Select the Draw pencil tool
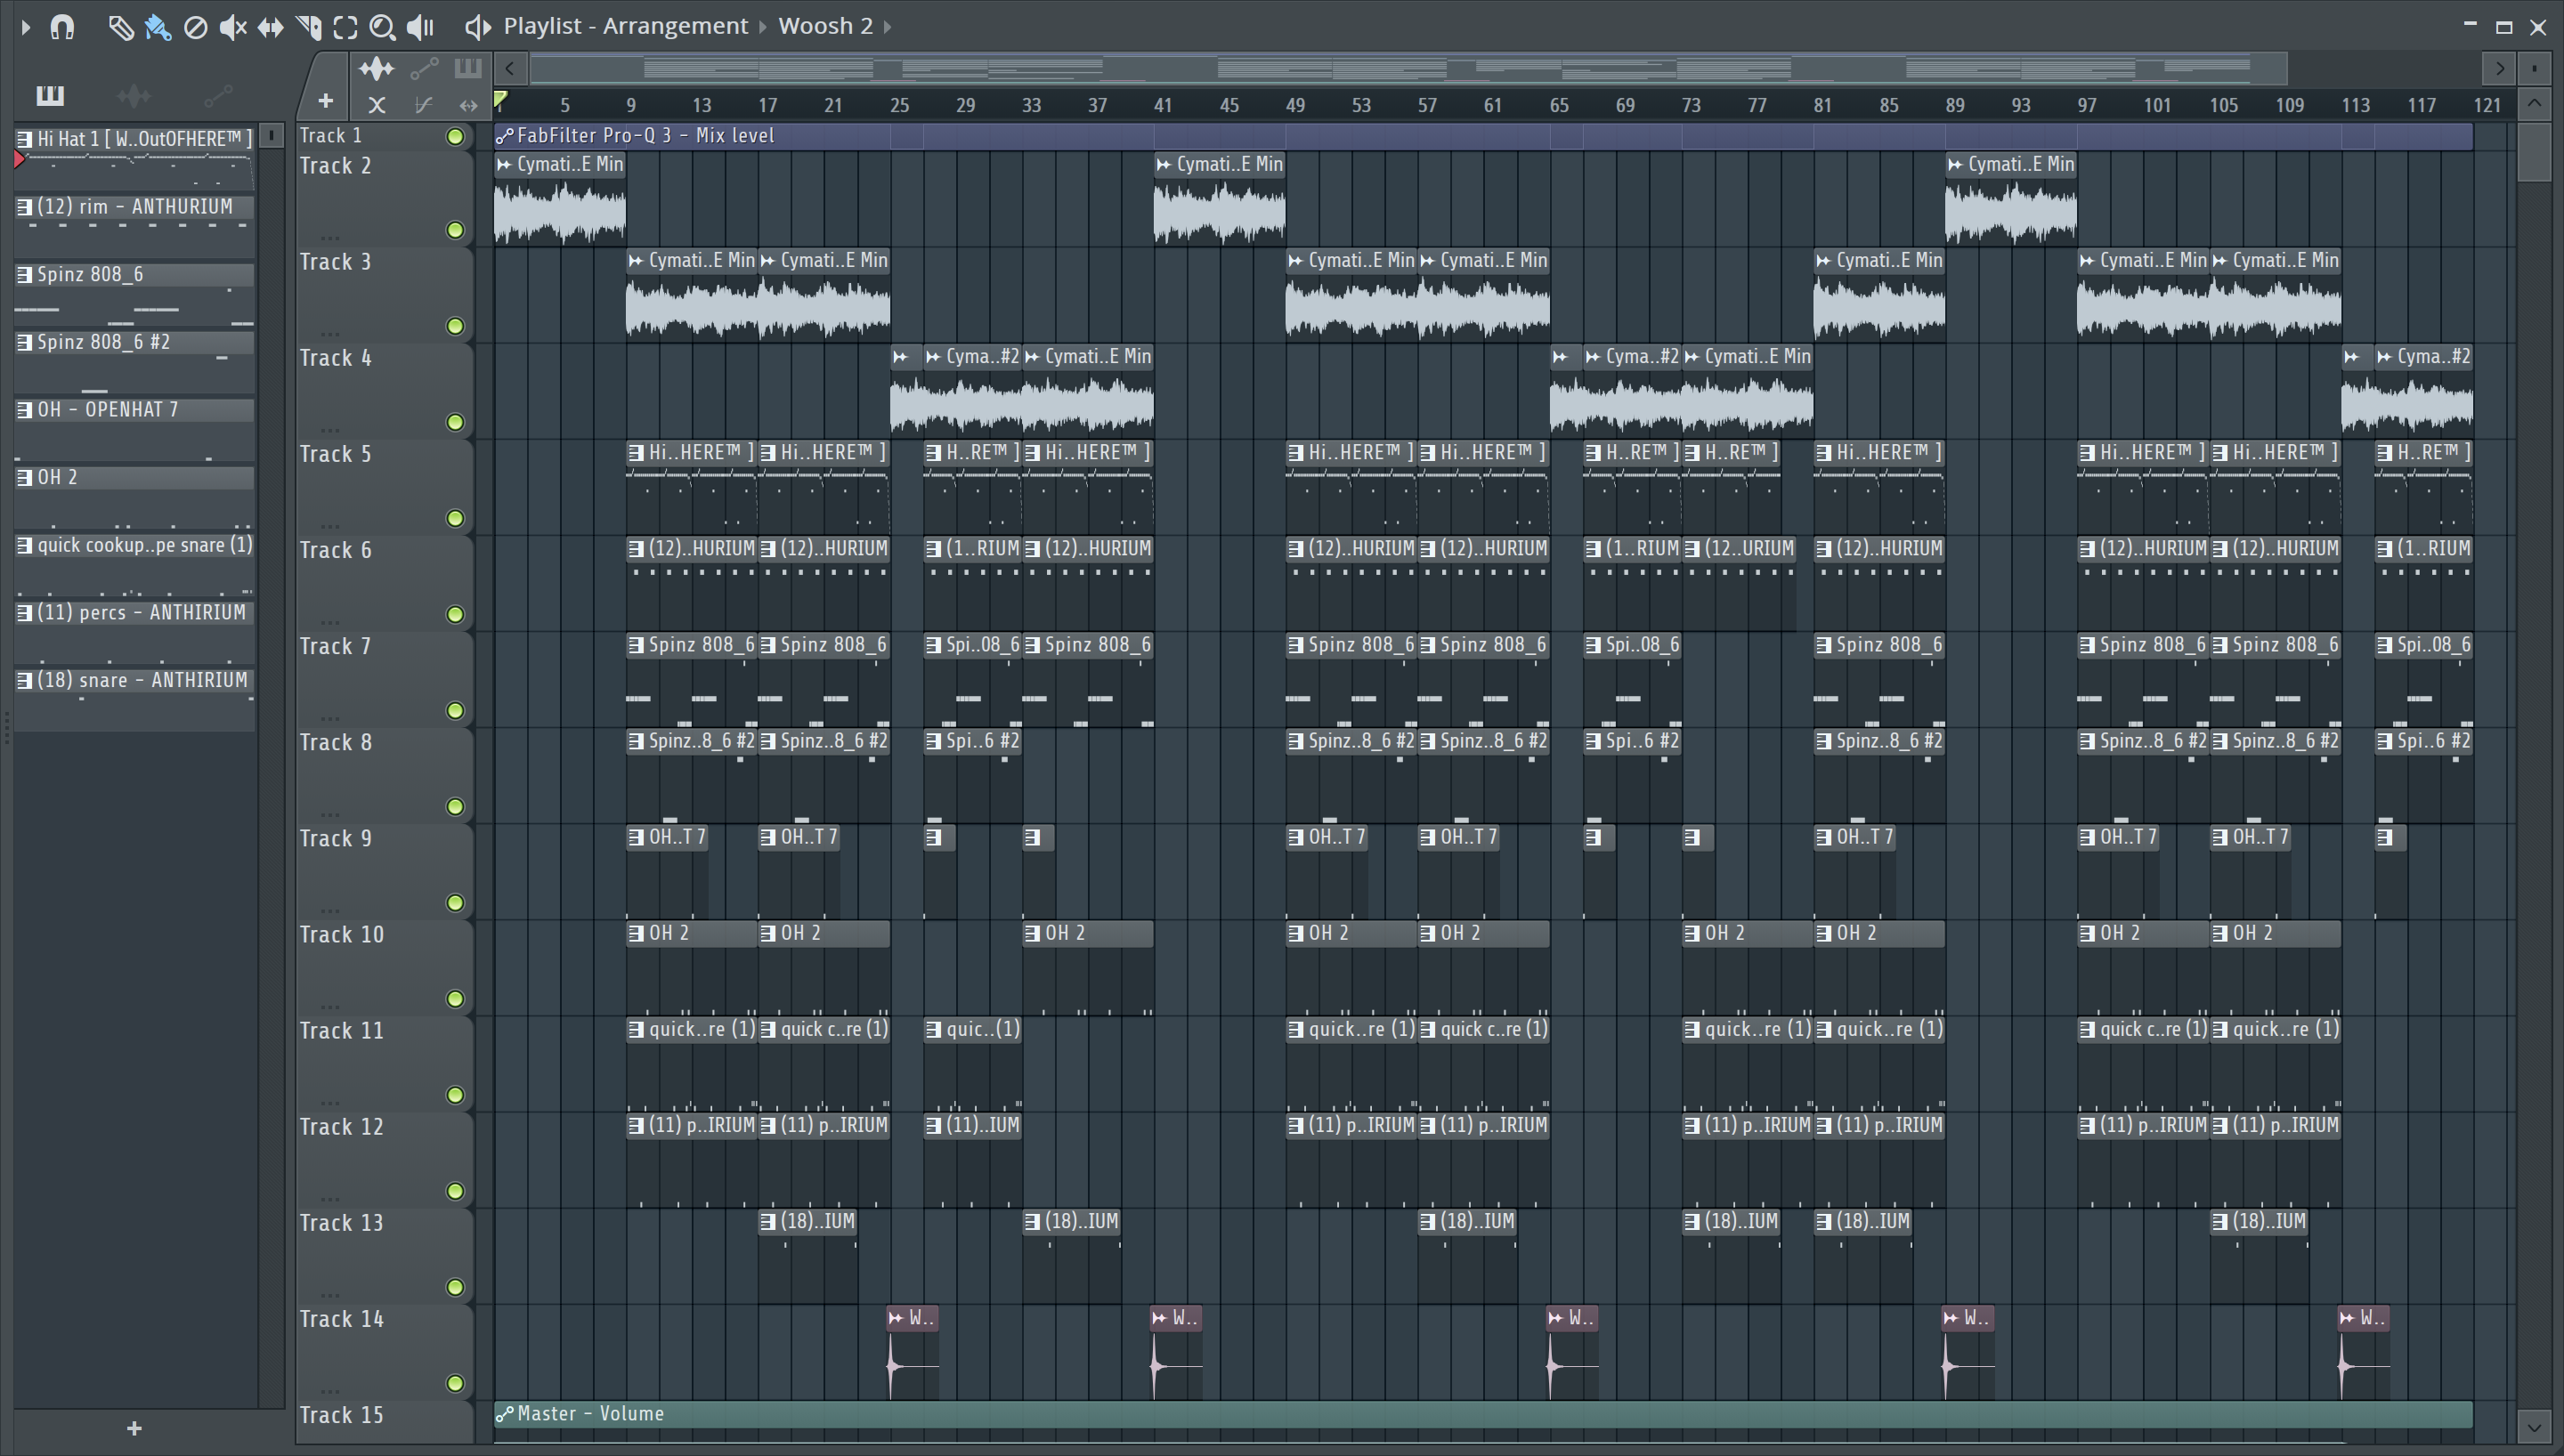The height and width of the screenshot is (1456, 2564). pos(120,27)
